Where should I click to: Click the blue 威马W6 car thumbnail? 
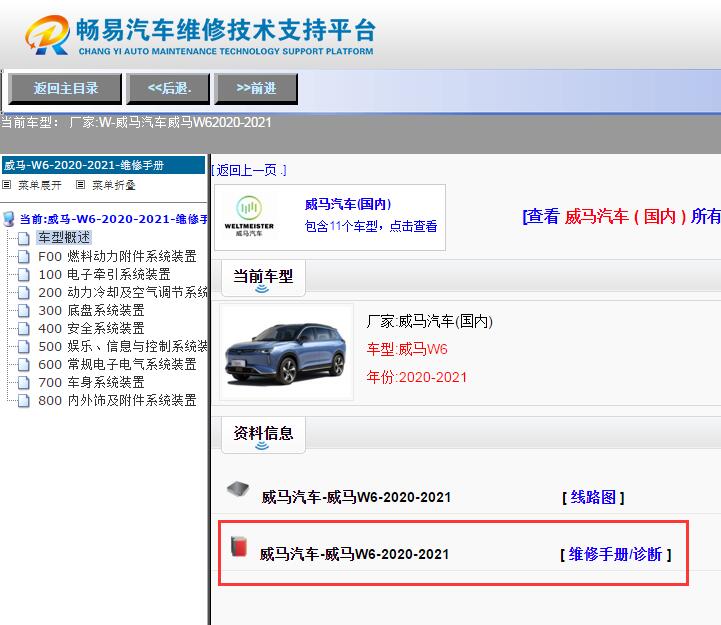click(286, 351)
